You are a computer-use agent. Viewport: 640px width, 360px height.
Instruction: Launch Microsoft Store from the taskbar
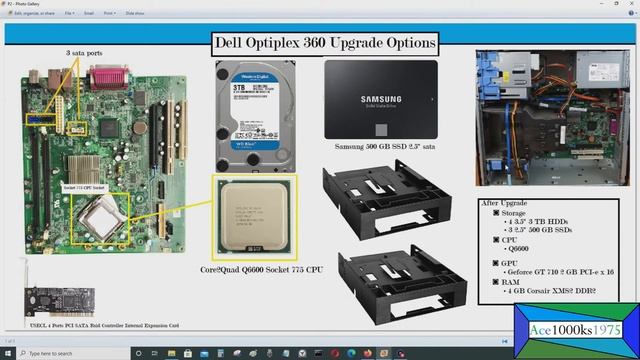coord(188,353)
